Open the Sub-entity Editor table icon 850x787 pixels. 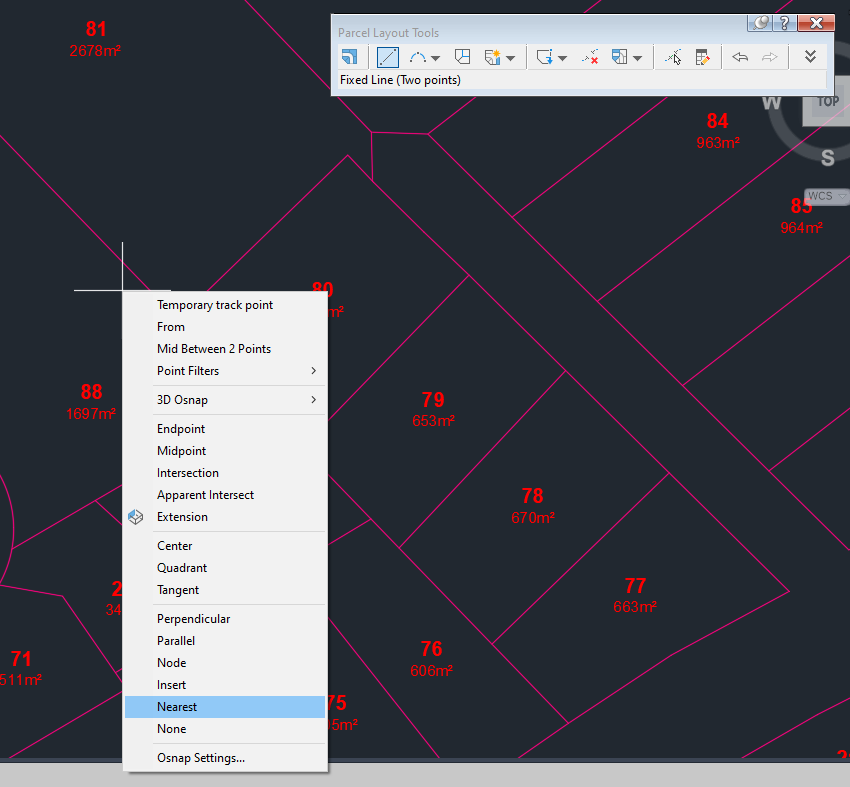click(703, 57)
